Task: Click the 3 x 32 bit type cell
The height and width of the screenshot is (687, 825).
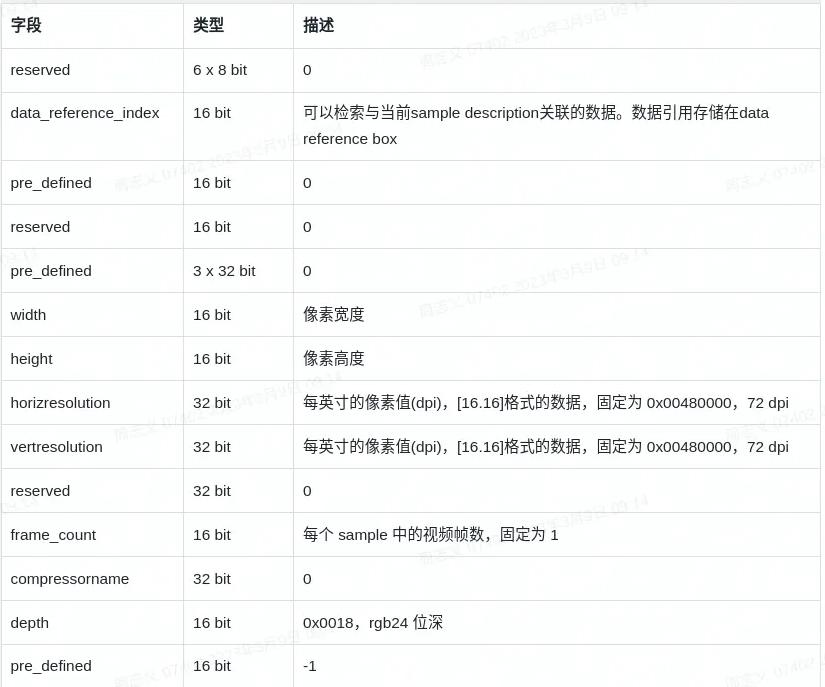Action: pyautogui.click(x=224, y=270)
